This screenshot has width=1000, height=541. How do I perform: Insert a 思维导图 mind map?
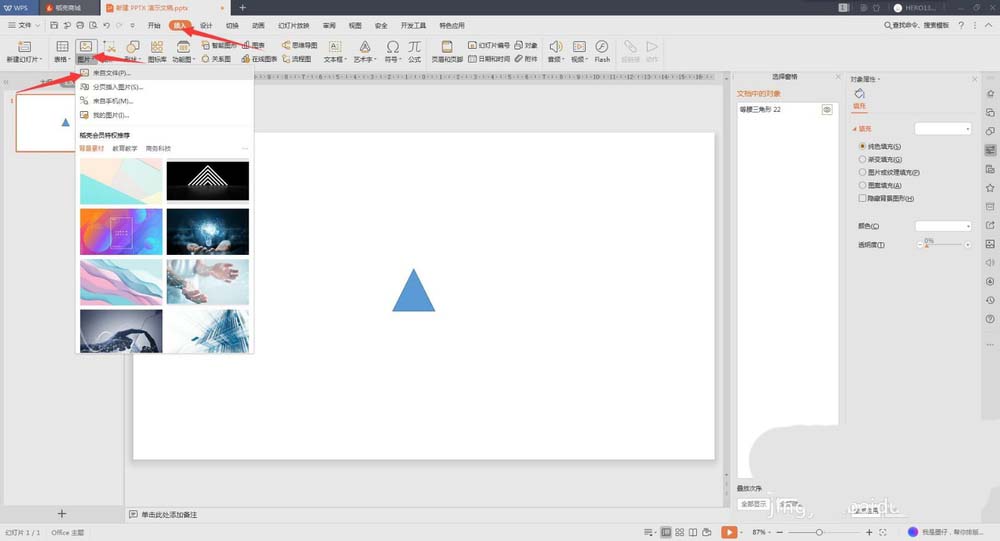(x=299, y=45)
